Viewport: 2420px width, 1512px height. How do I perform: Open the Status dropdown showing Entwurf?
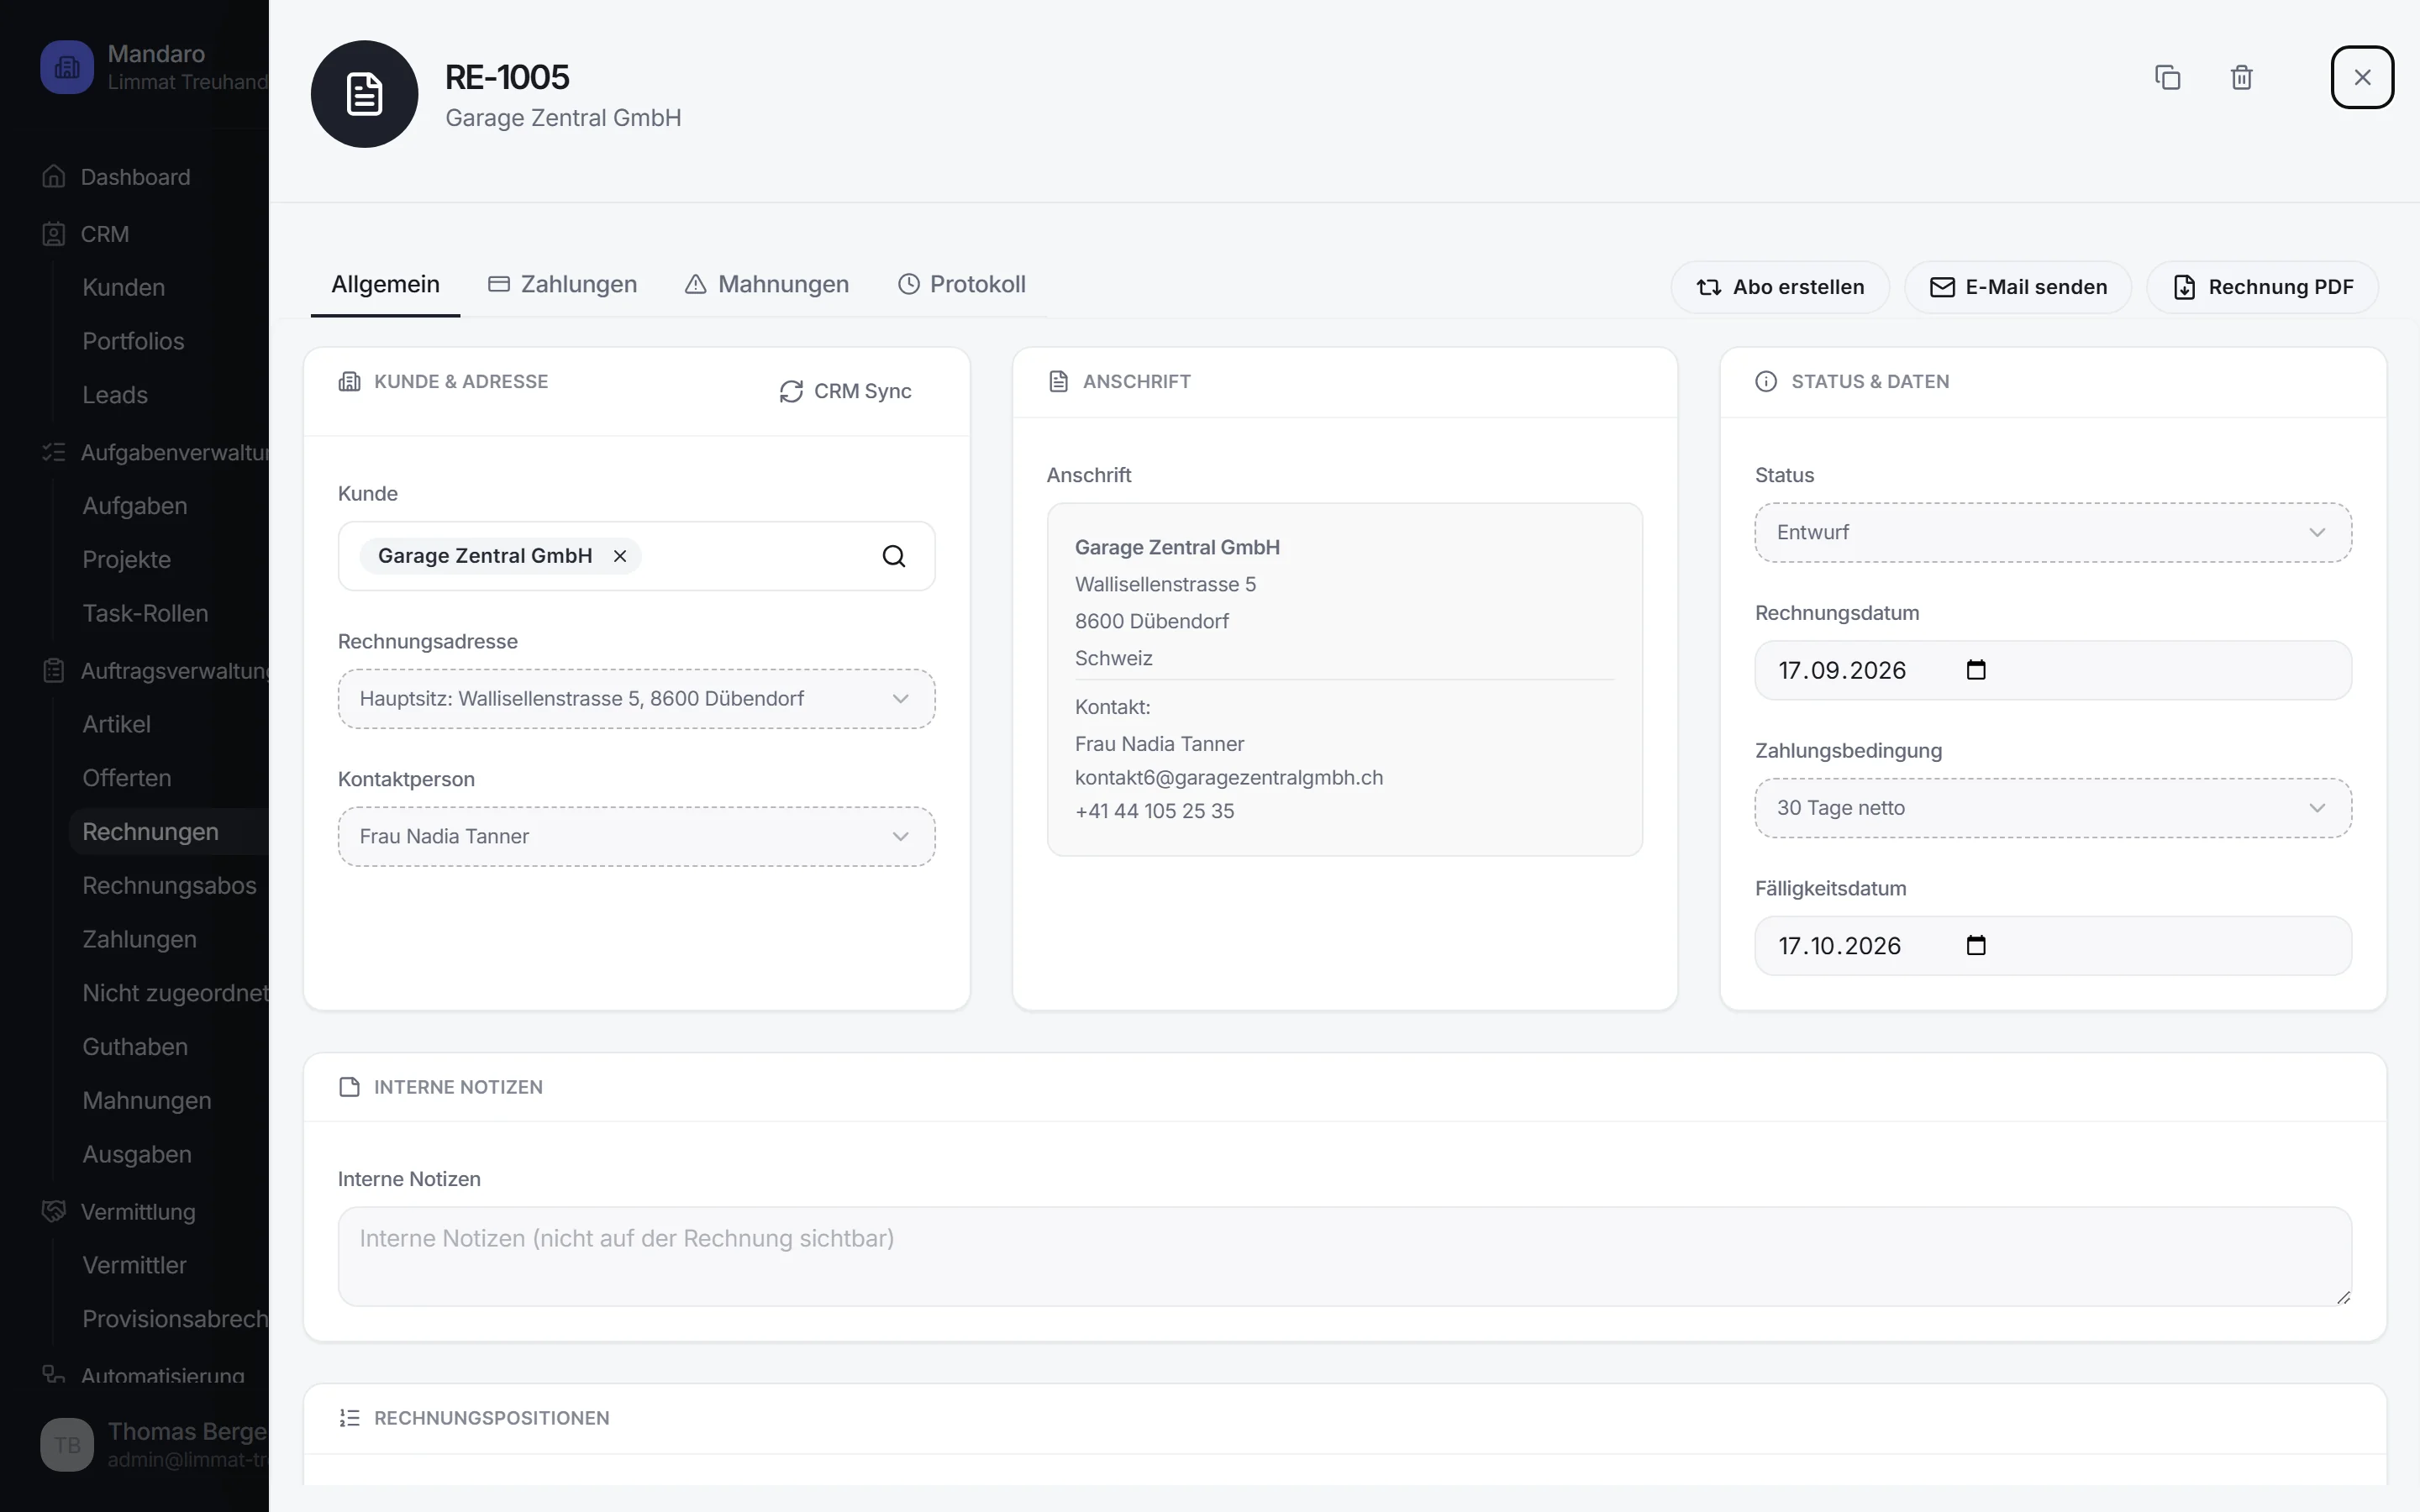pos(2052,532)
